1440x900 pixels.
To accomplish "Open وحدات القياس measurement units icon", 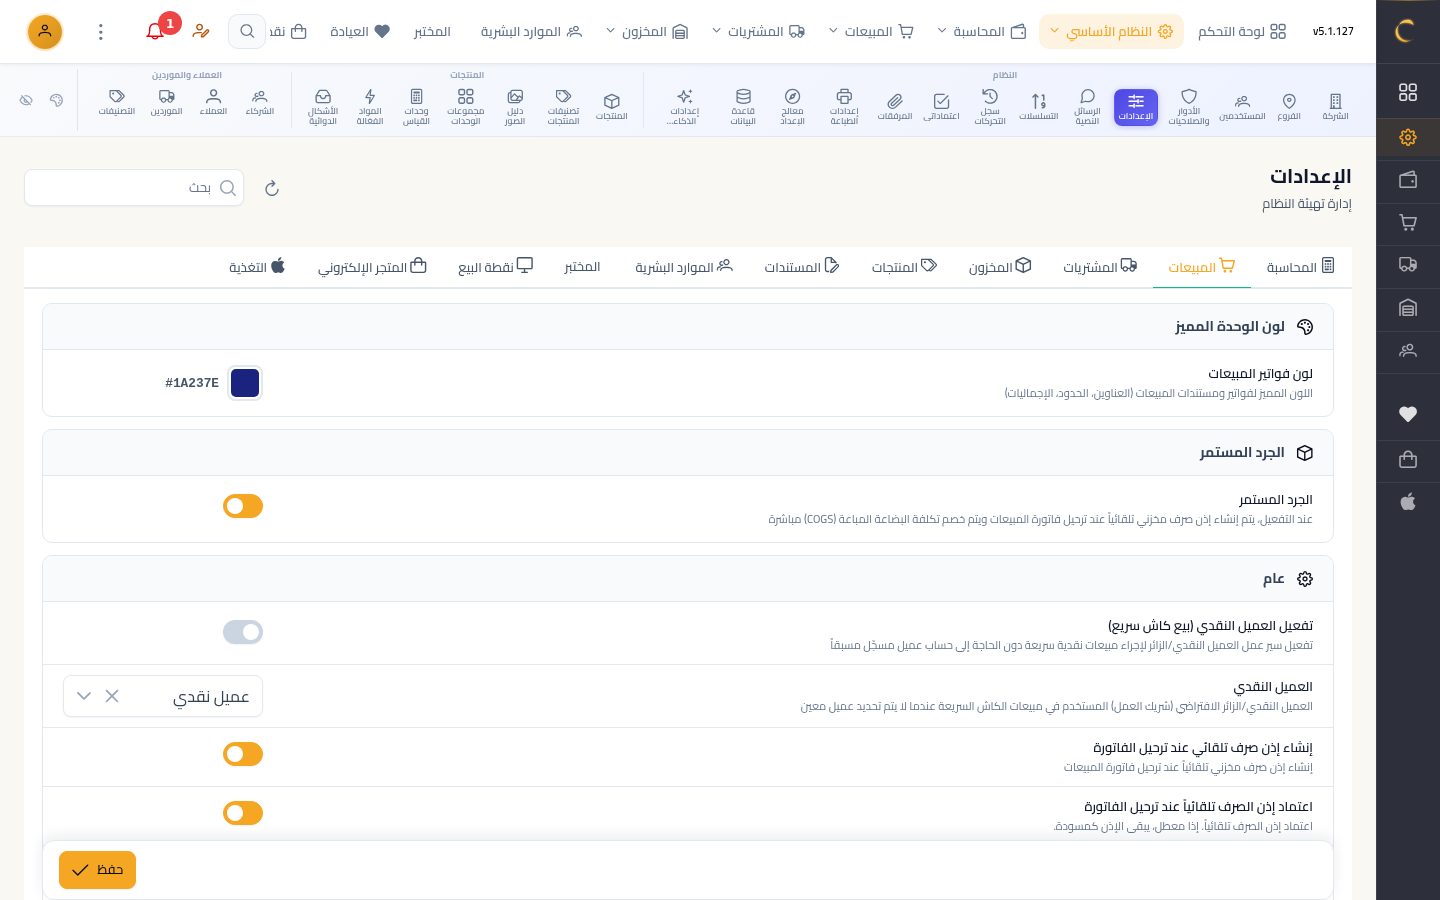I will (416, 107).
